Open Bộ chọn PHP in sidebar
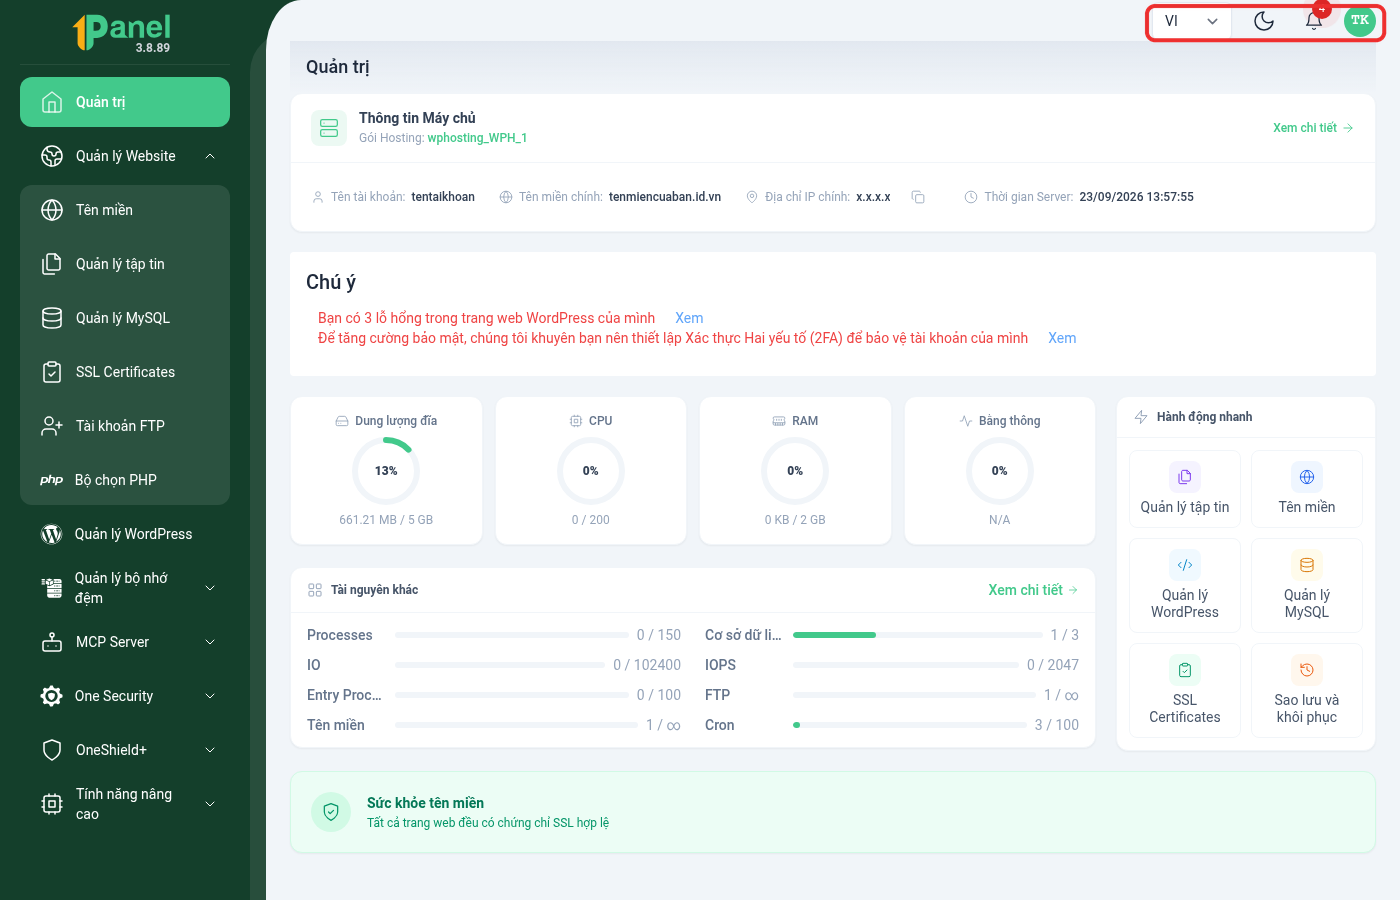1400x900 pixels. pos(125,480)
